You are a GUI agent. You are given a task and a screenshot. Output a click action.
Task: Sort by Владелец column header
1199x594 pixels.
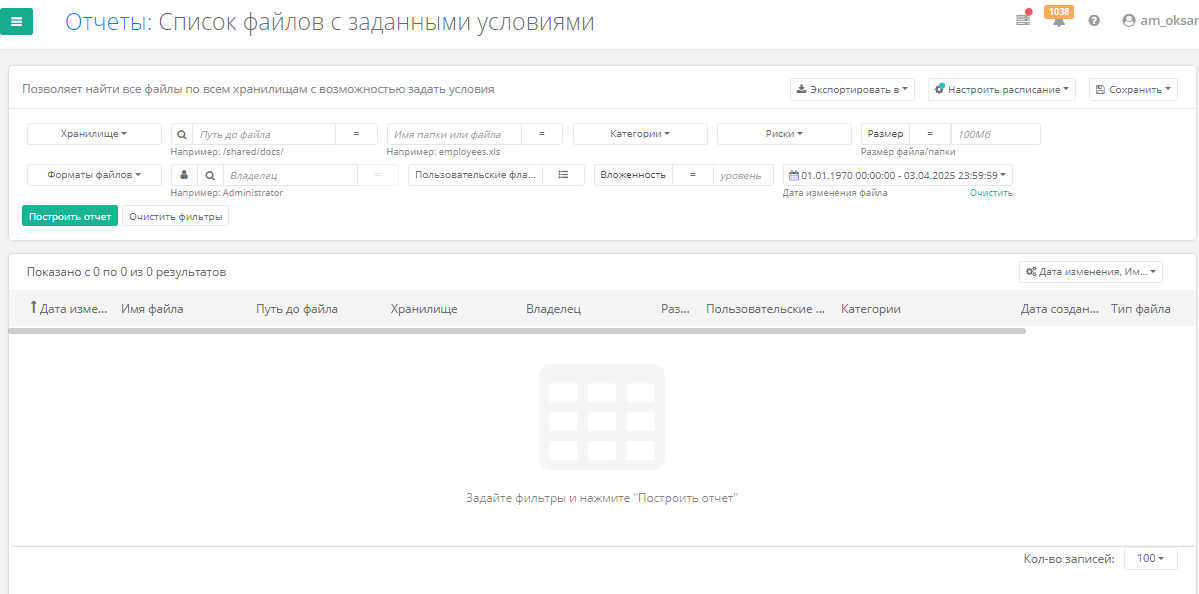point(554,309)
